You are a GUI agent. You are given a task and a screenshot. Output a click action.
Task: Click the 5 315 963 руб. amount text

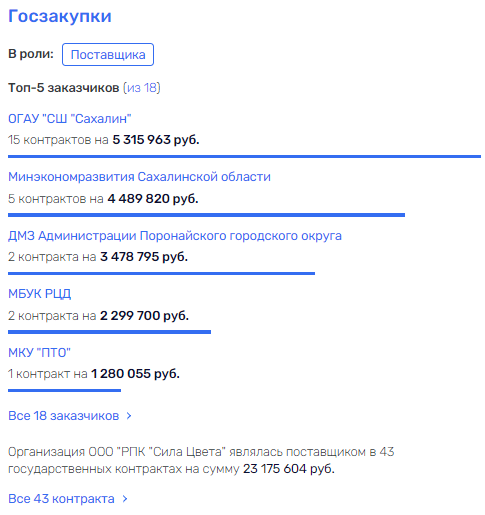[x=156, y=140]
